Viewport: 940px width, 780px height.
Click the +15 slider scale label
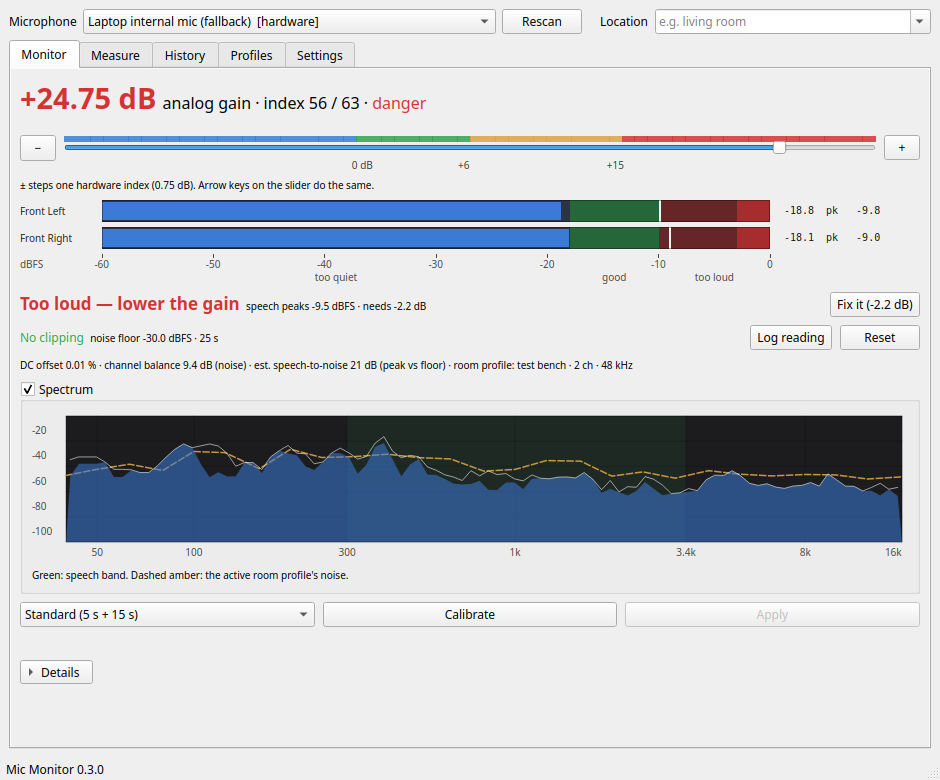point(615,165)
